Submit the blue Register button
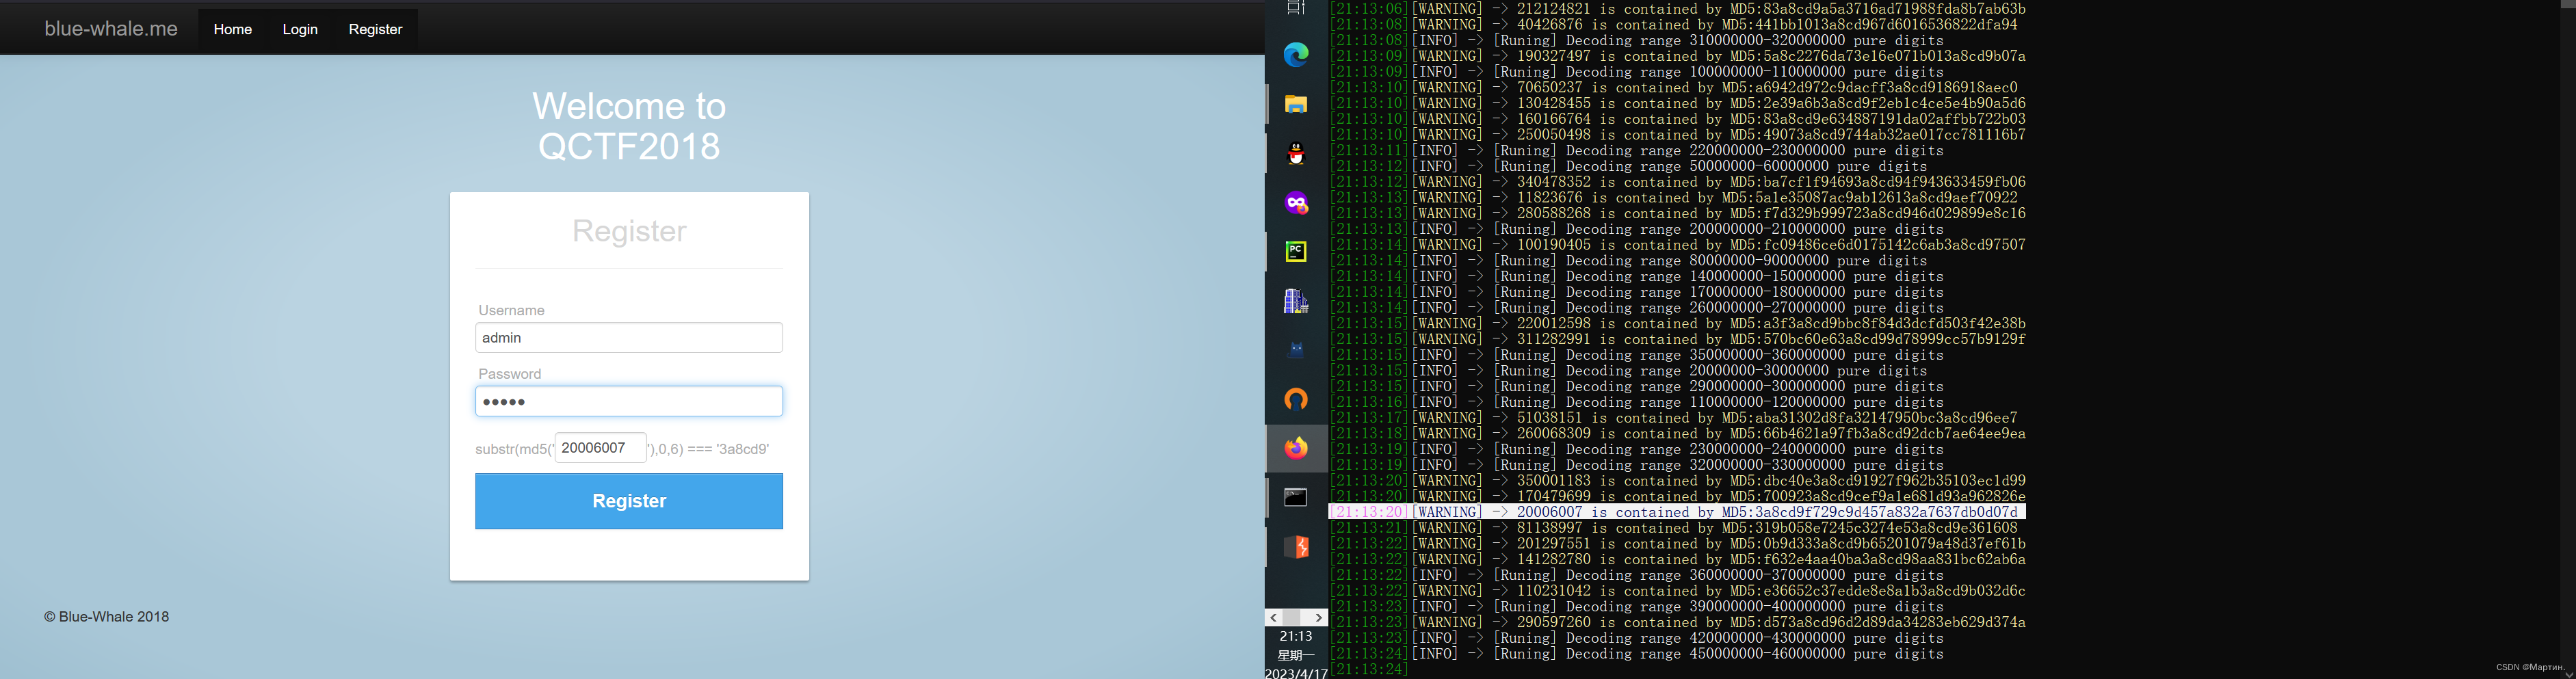Viewport: 2576px width, 679px height. [x=629, y=501]
